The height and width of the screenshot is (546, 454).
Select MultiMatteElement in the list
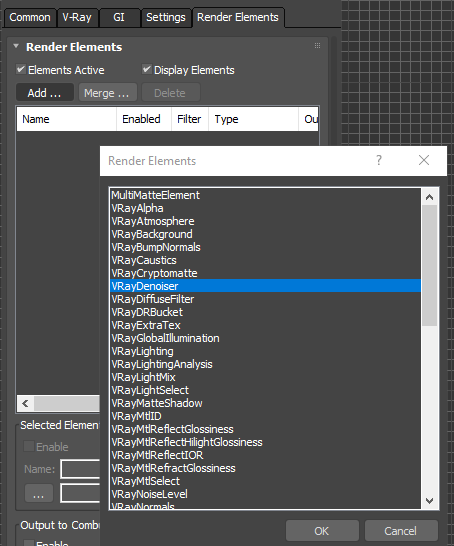[265, 195]
